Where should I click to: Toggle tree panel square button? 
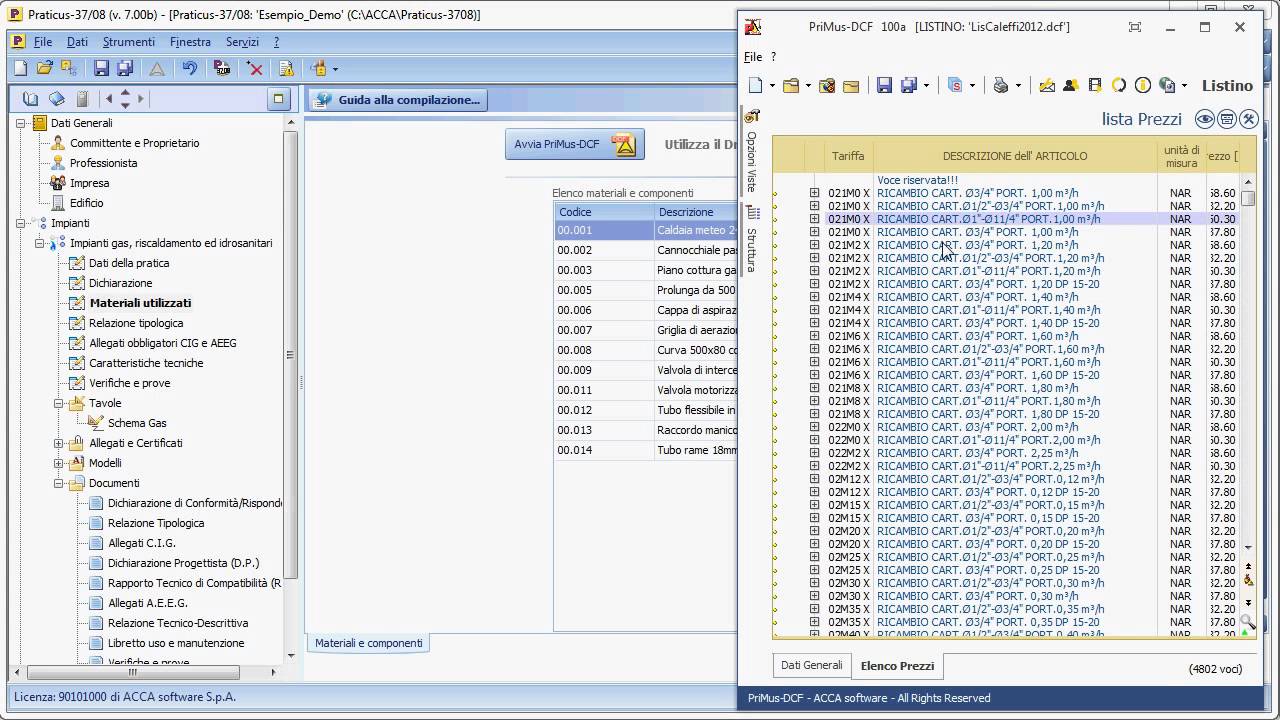click(279, 98)
